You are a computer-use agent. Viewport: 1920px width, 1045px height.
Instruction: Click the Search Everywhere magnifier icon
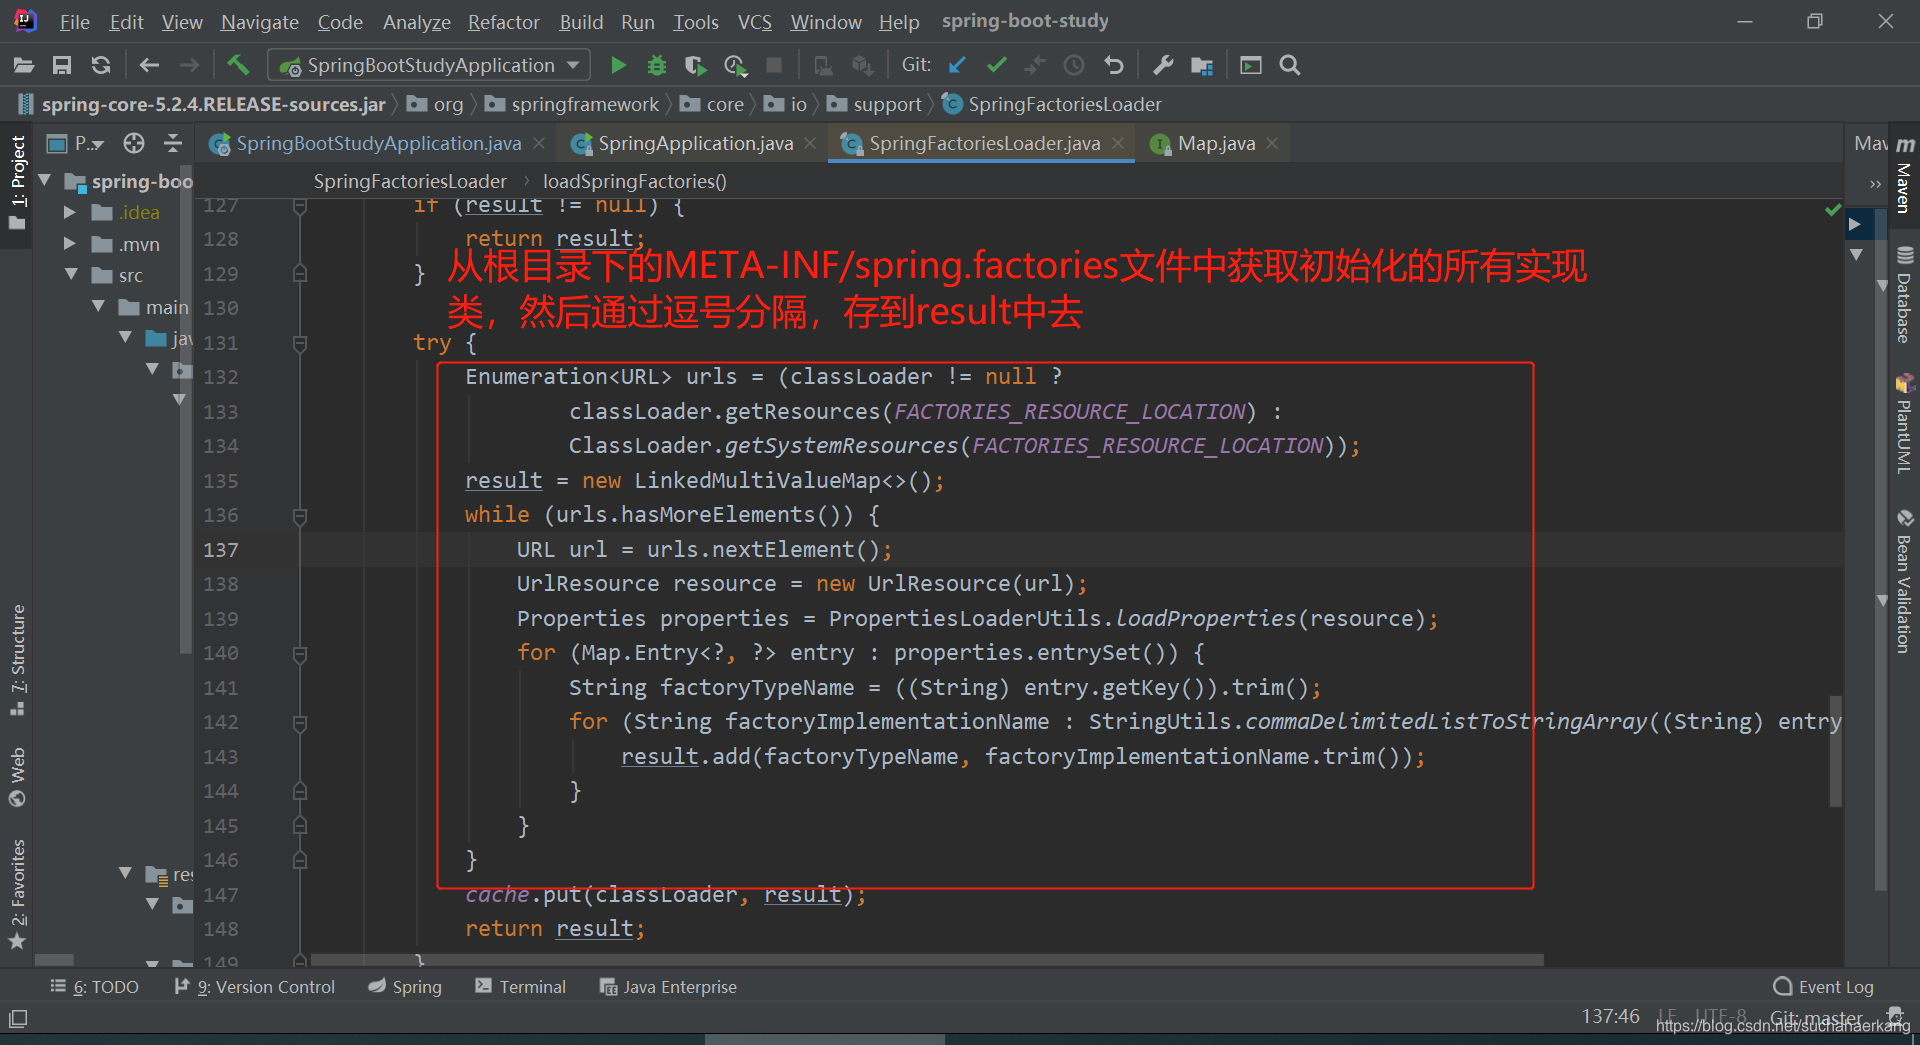pyautogui.click(x=1290, y=66)
